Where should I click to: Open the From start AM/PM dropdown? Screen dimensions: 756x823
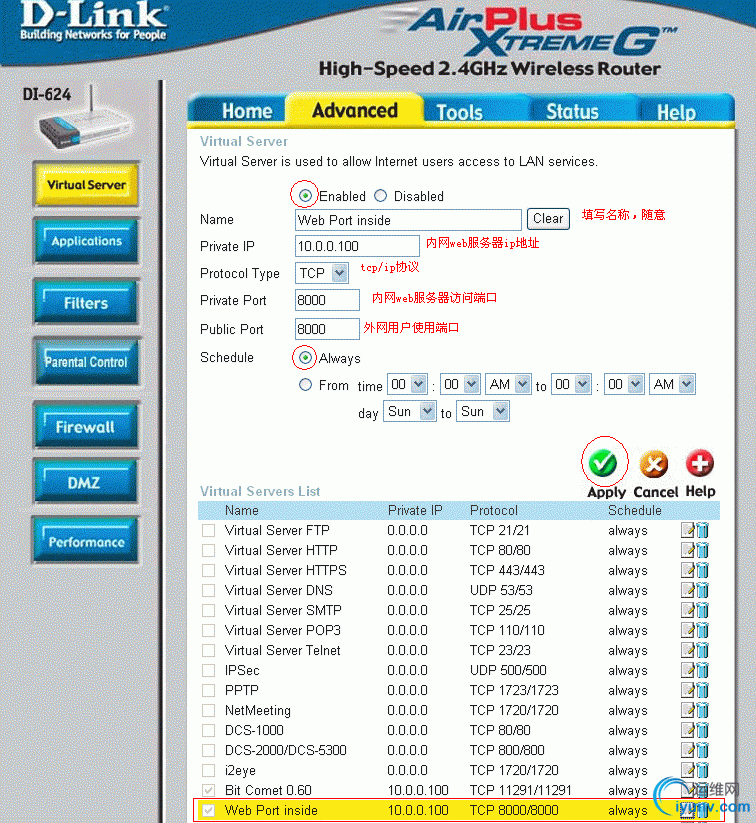point(508,385)
